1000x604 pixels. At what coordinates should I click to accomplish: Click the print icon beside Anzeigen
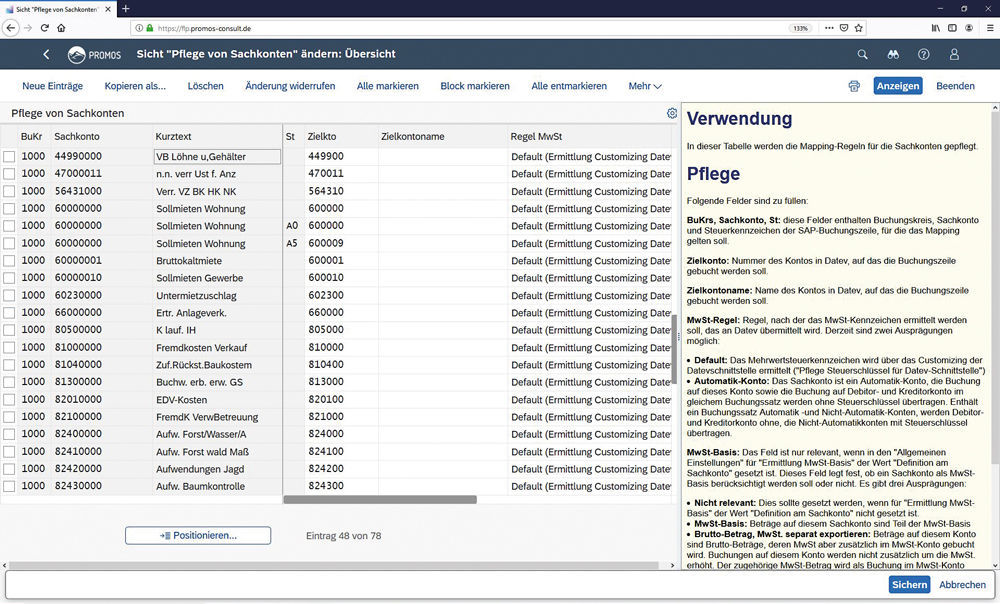tap(854, 86)
